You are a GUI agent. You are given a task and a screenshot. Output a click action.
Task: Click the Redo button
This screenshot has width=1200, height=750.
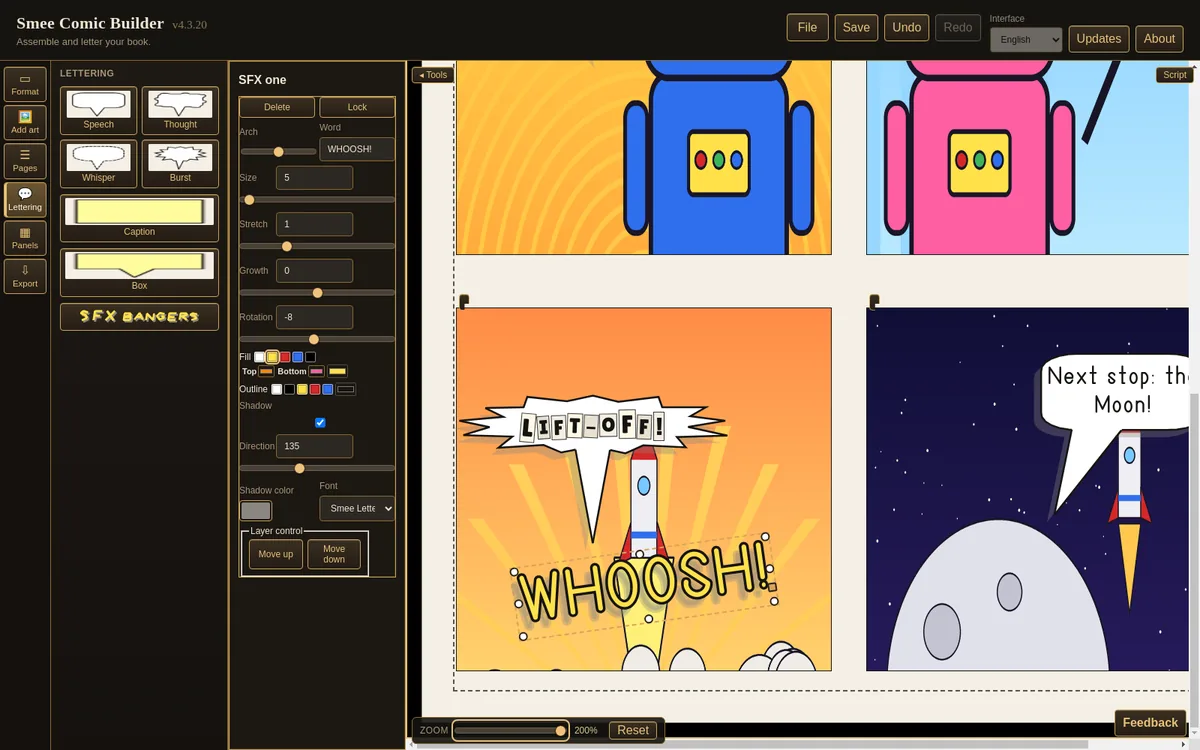tap(958, 27)
